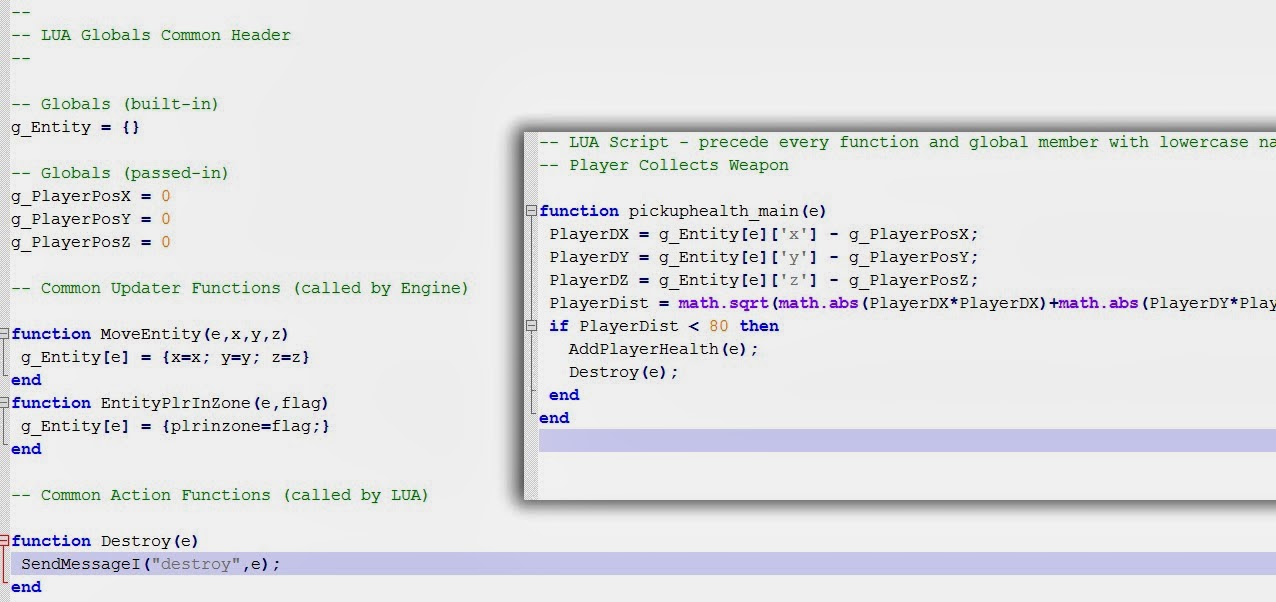Image resolution: width=1276 pixels, height=602 pixels.
Task: Click the '-- Globals (built-in)' comment line
Action: (115, 104)
